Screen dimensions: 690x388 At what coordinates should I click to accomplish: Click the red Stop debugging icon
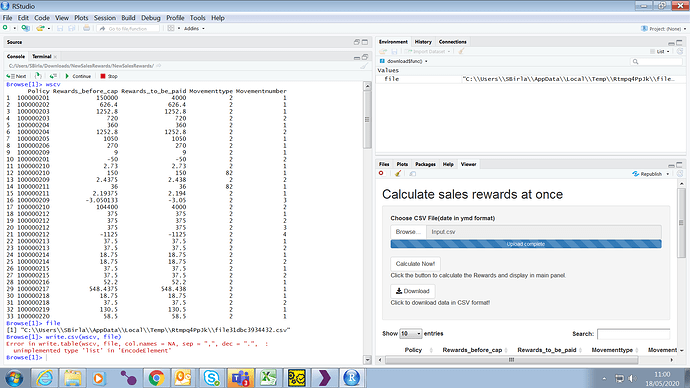pyautogui.click(x=103, y=76)
